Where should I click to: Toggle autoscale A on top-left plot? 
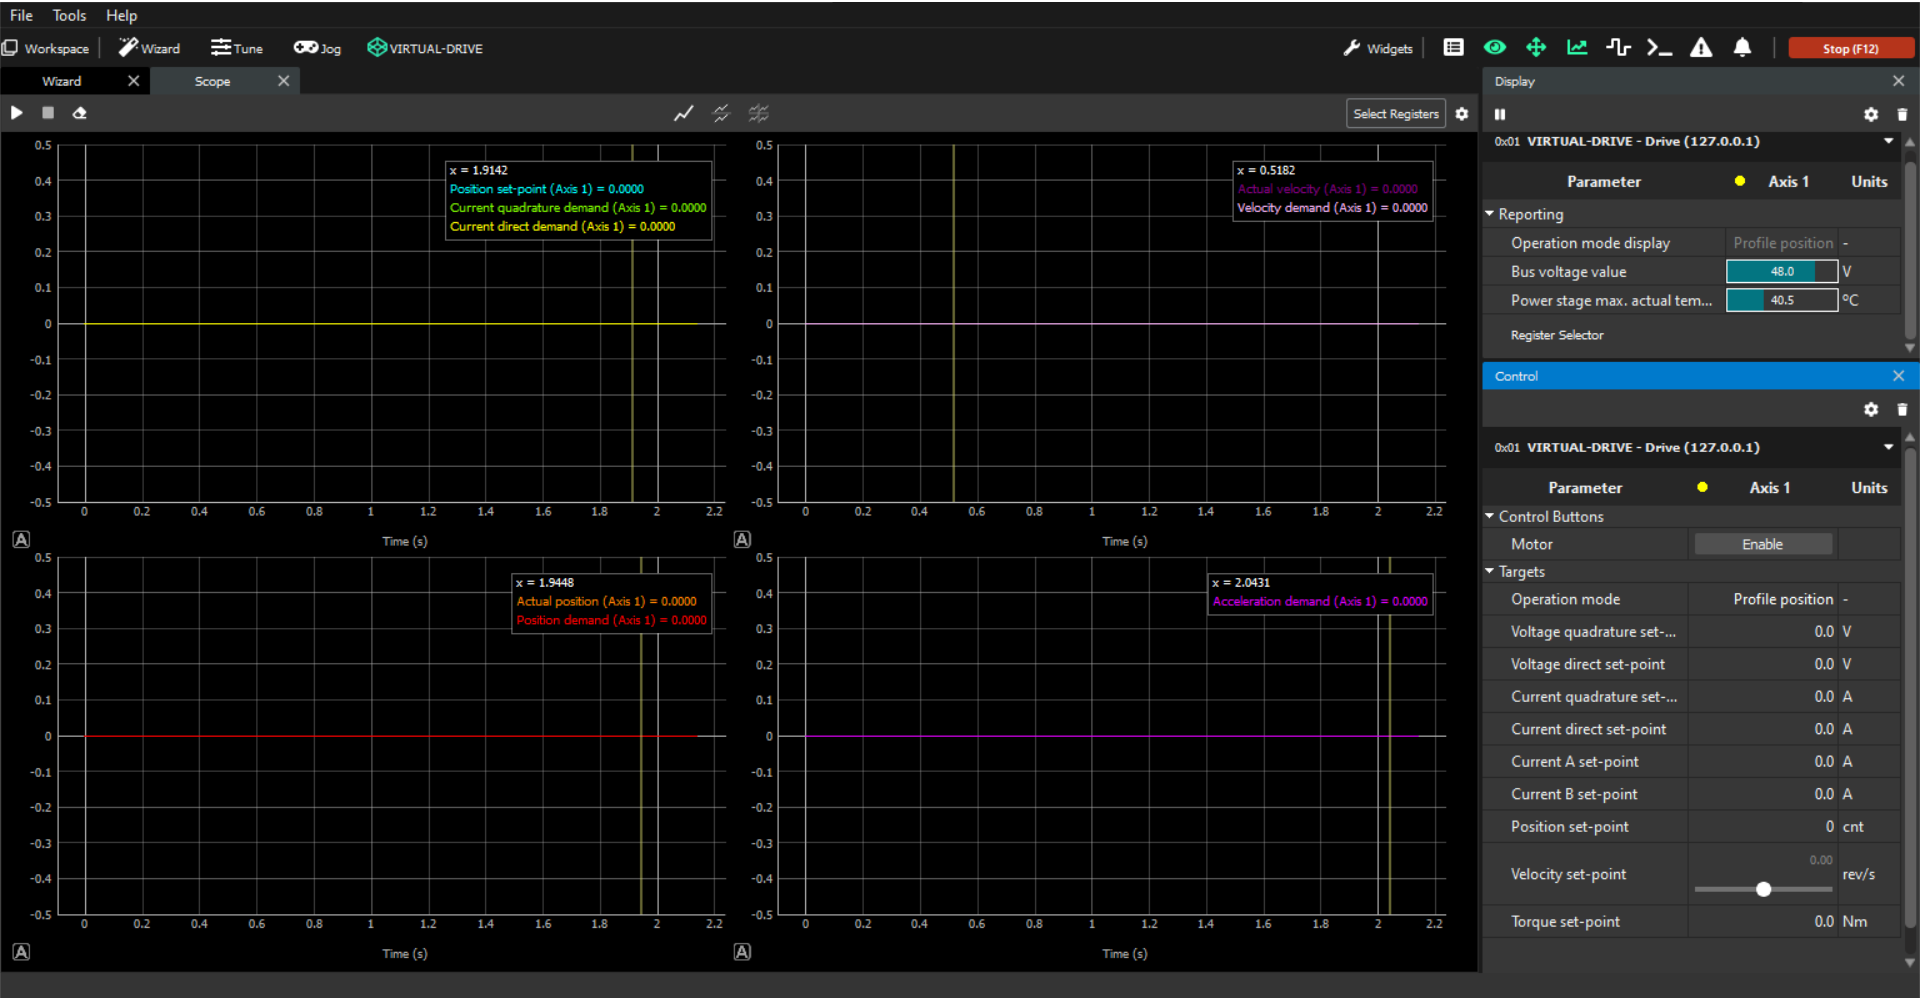21,540
